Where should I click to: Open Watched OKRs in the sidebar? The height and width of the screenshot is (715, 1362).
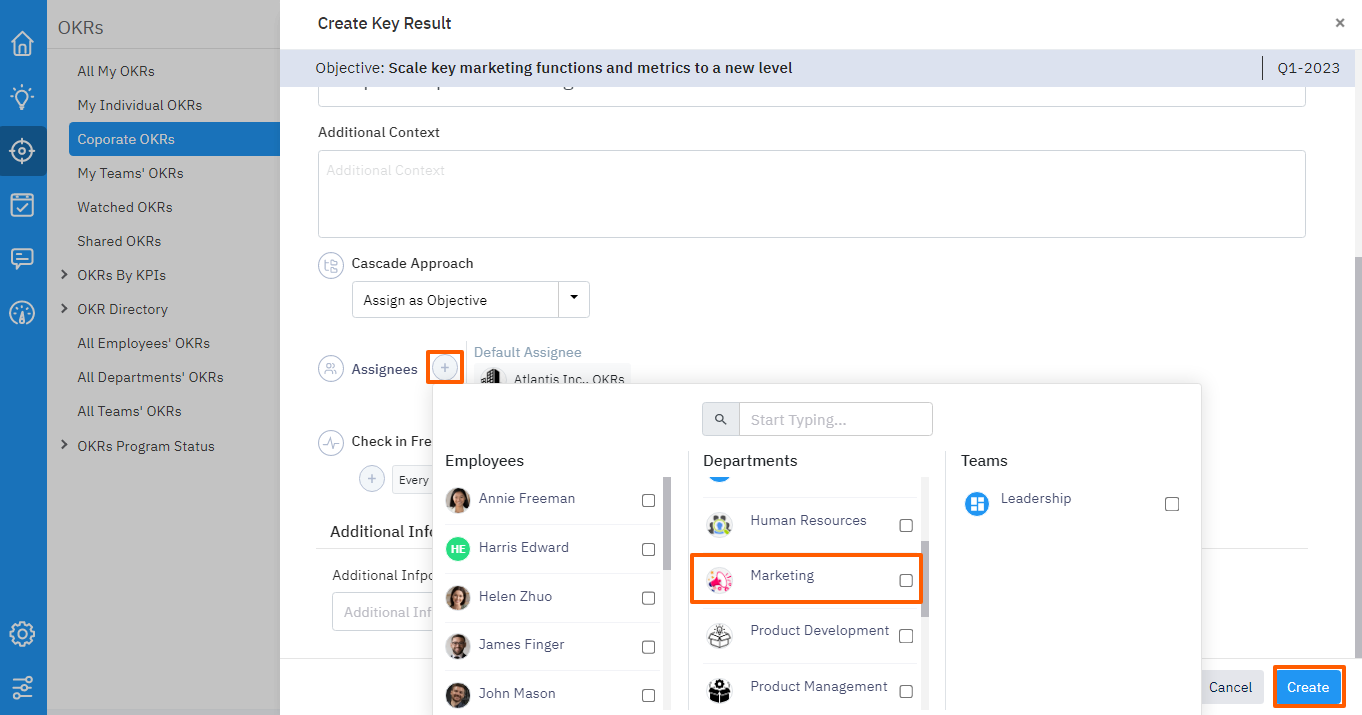tap(125, 207)
